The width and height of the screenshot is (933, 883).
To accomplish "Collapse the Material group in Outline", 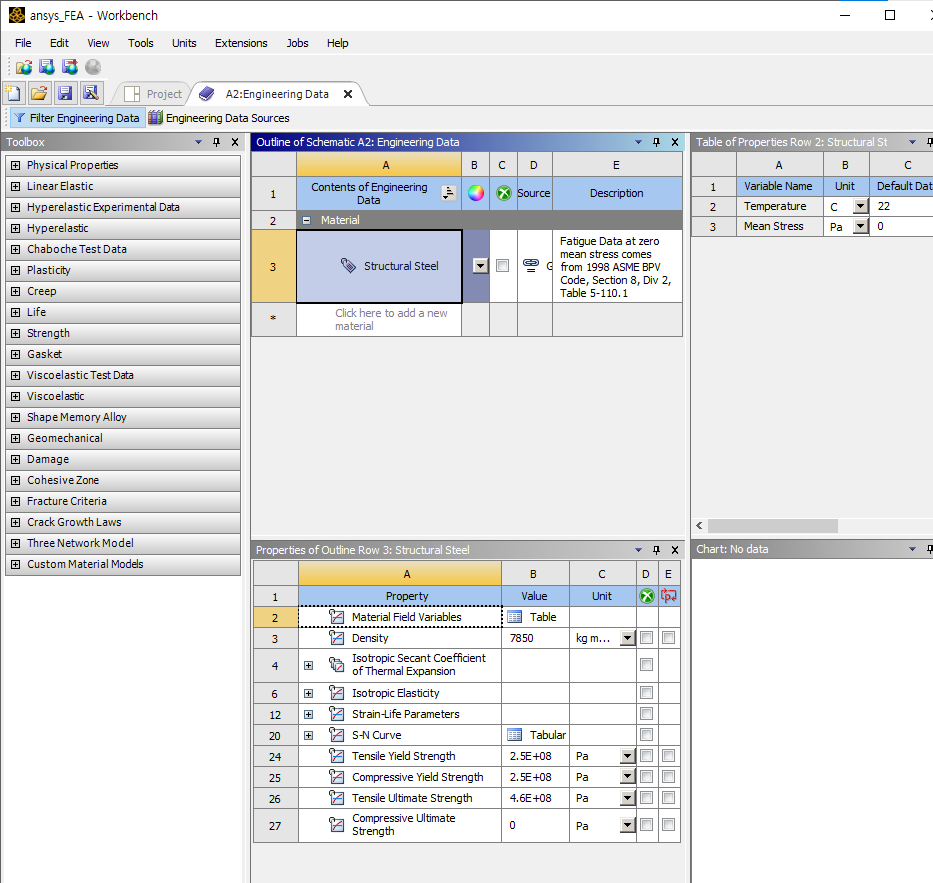I will 306,220.
